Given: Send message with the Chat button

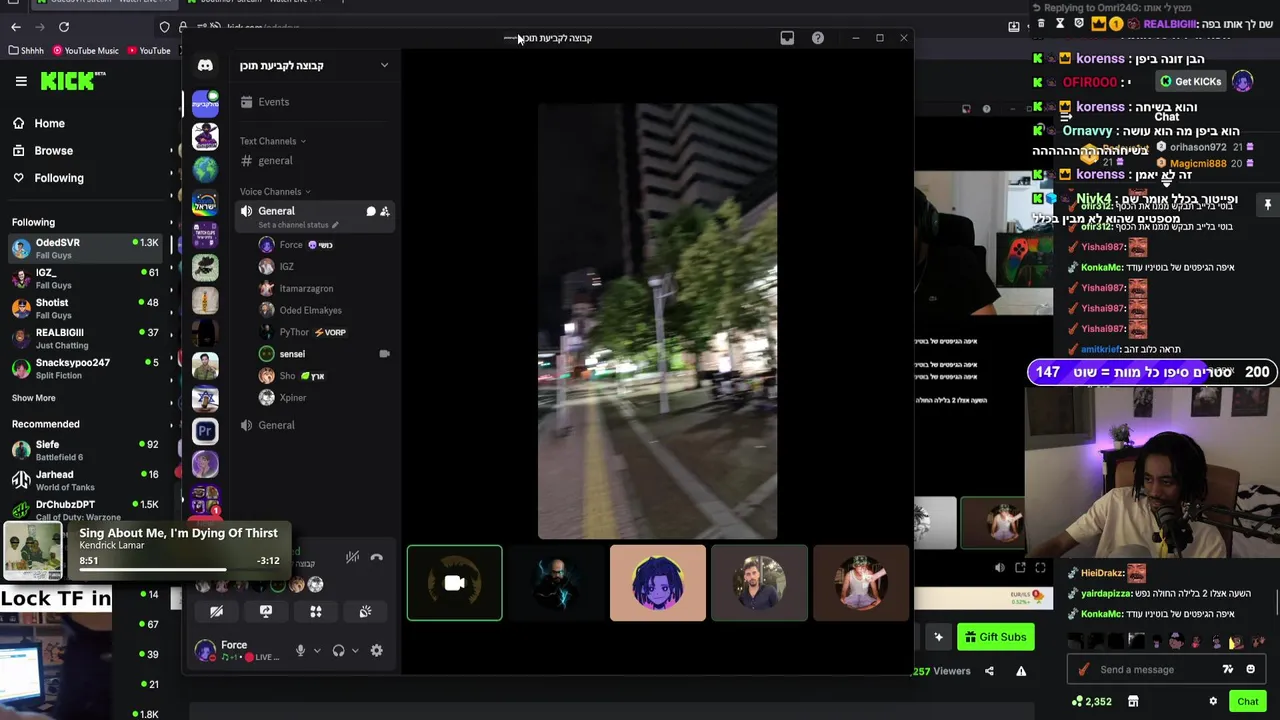Looking at the screenshot, I should (1247, 702).
